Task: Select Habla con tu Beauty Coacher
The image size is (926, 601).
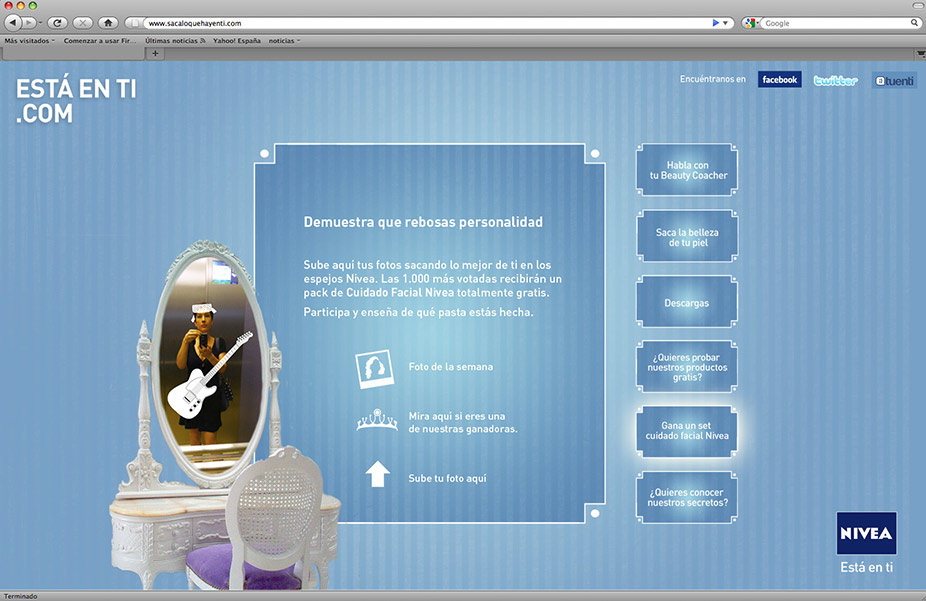Action: point(687,171)
